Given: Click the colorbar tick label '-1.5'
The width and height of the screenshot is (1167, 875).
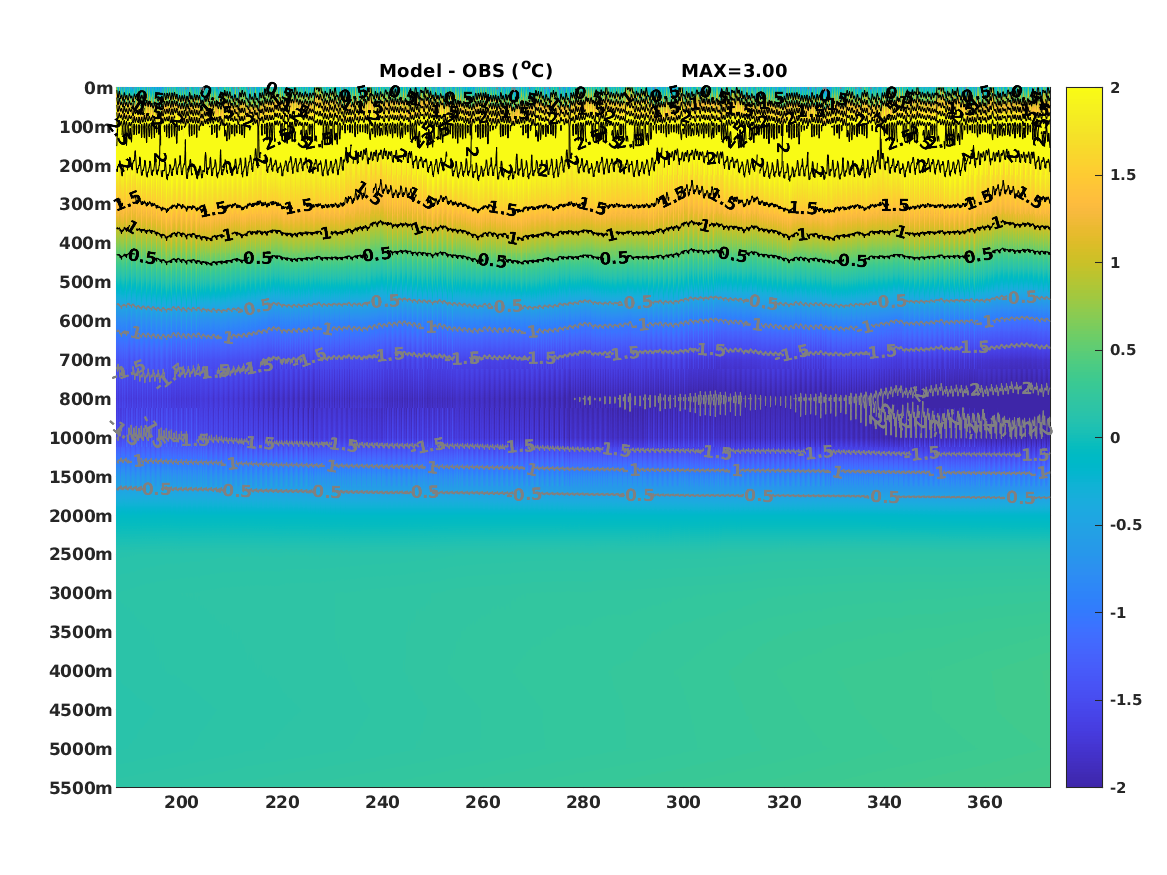Looking at the screenshot, I should [x=1126, y=700].
